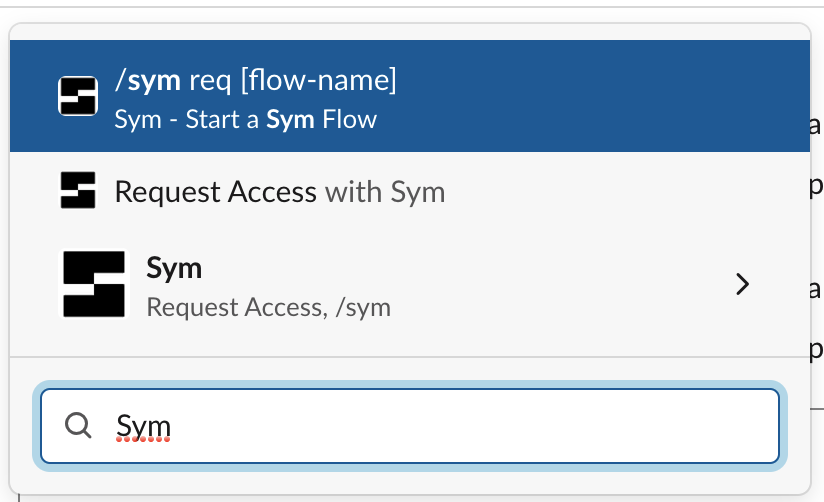Expand the Sym app using the right chevron

point(742,285)
